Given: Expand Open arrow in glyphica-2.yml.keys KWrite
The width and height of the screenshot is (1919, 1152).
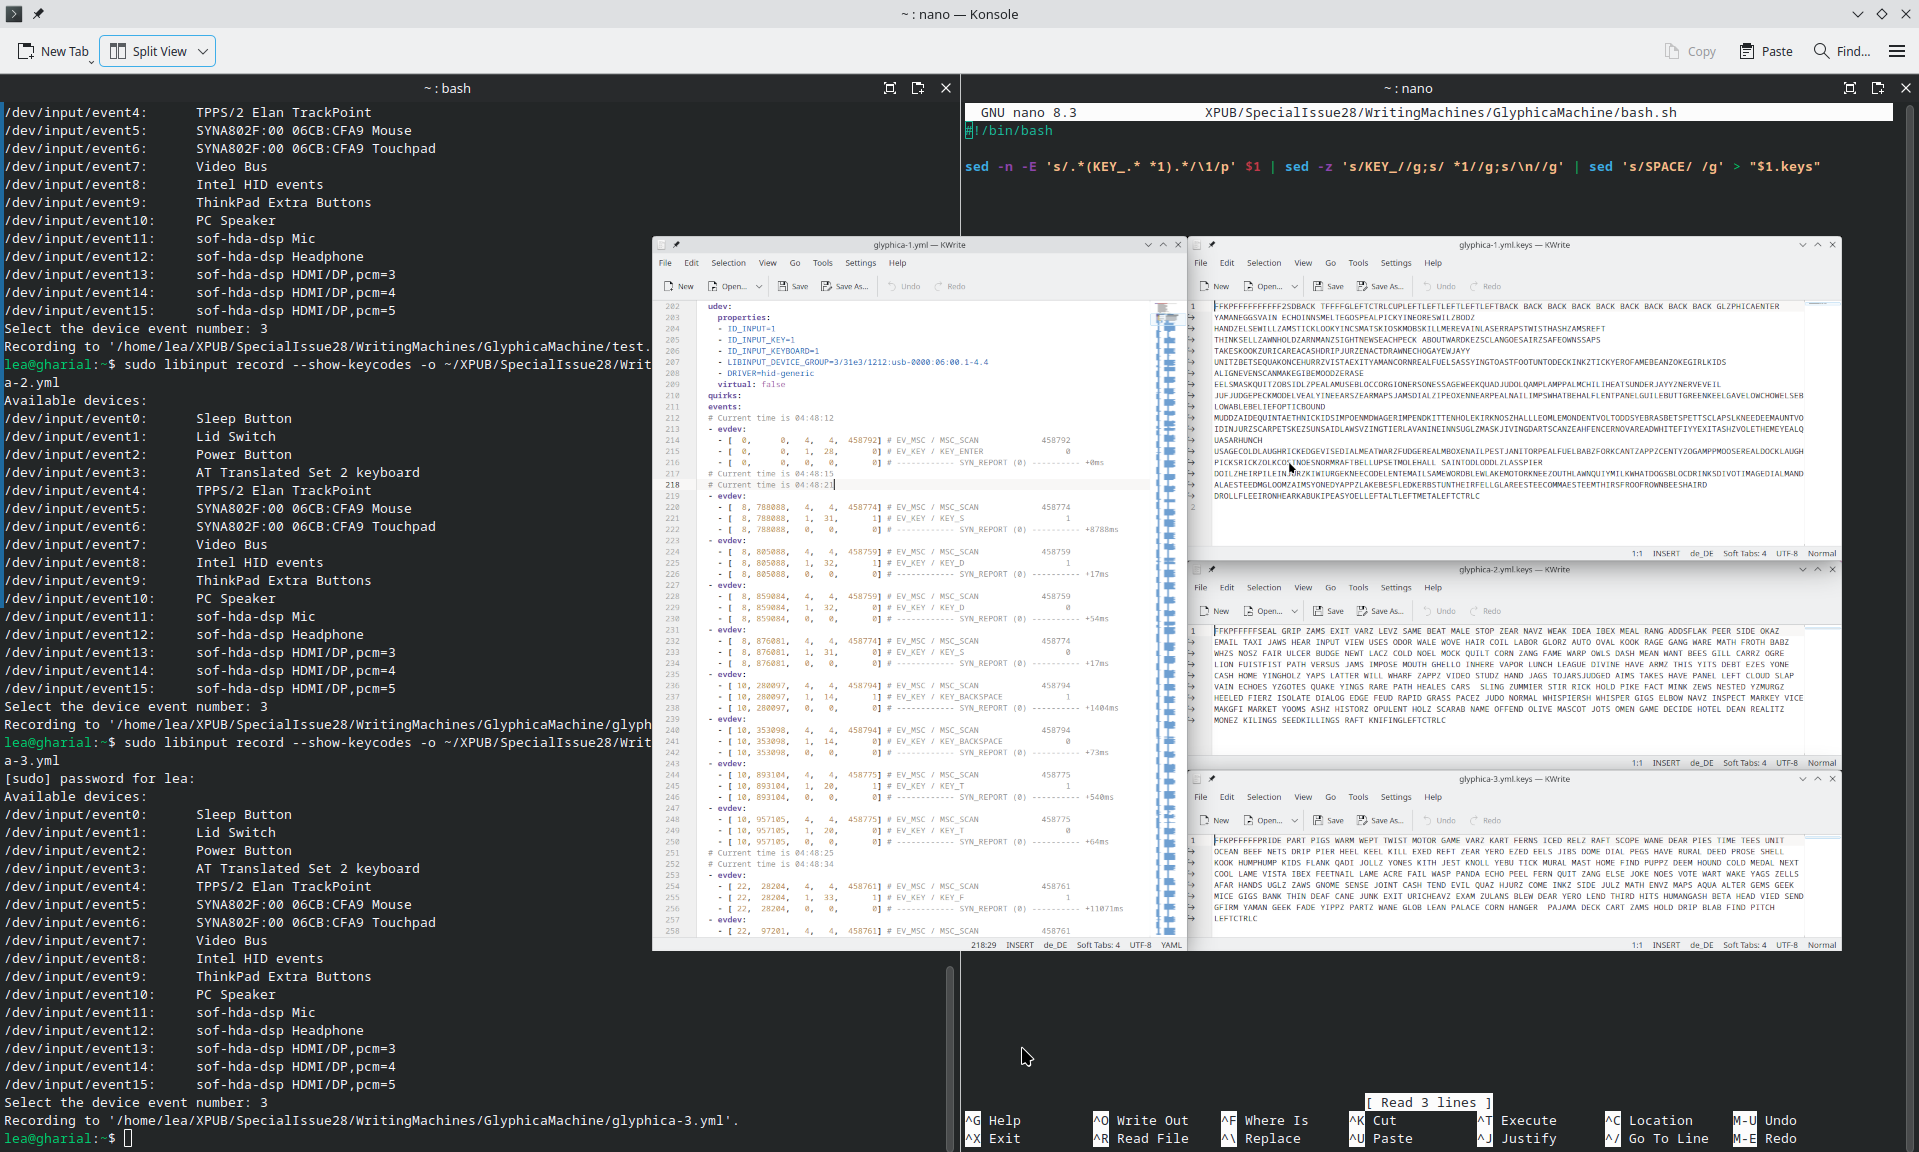Looking at the screenshot, I should [x=1295, y=611].
